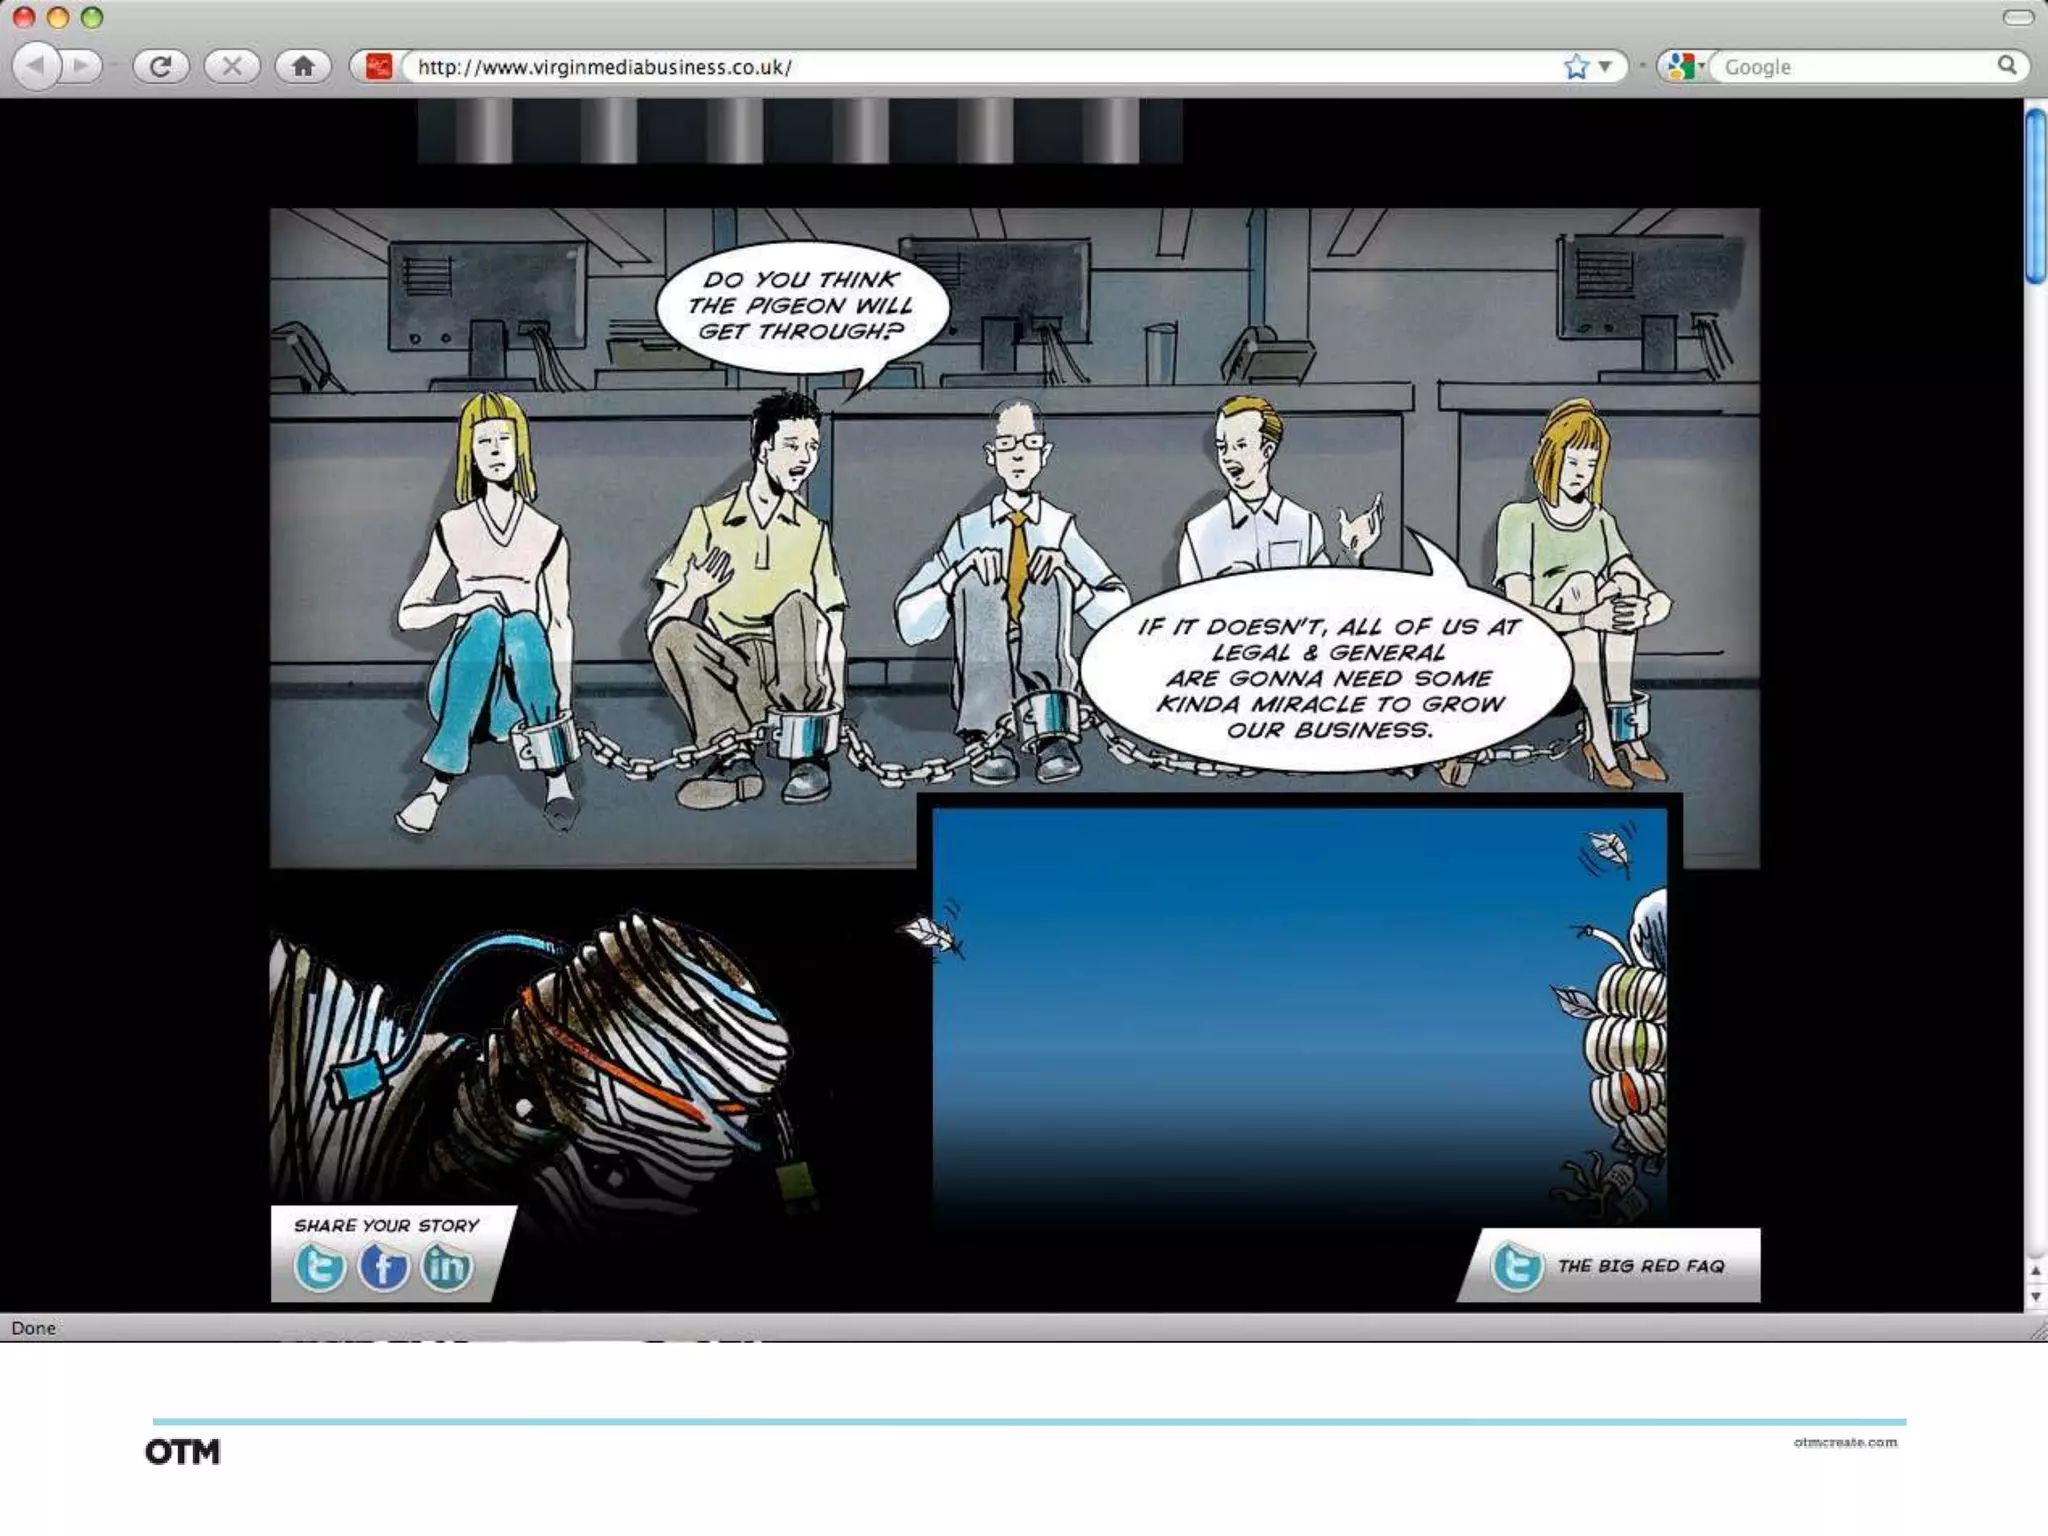Open bookmark dropdown arrow beside star
This screenshot has height=1536, width=2048.
[x=1605, y=67]
